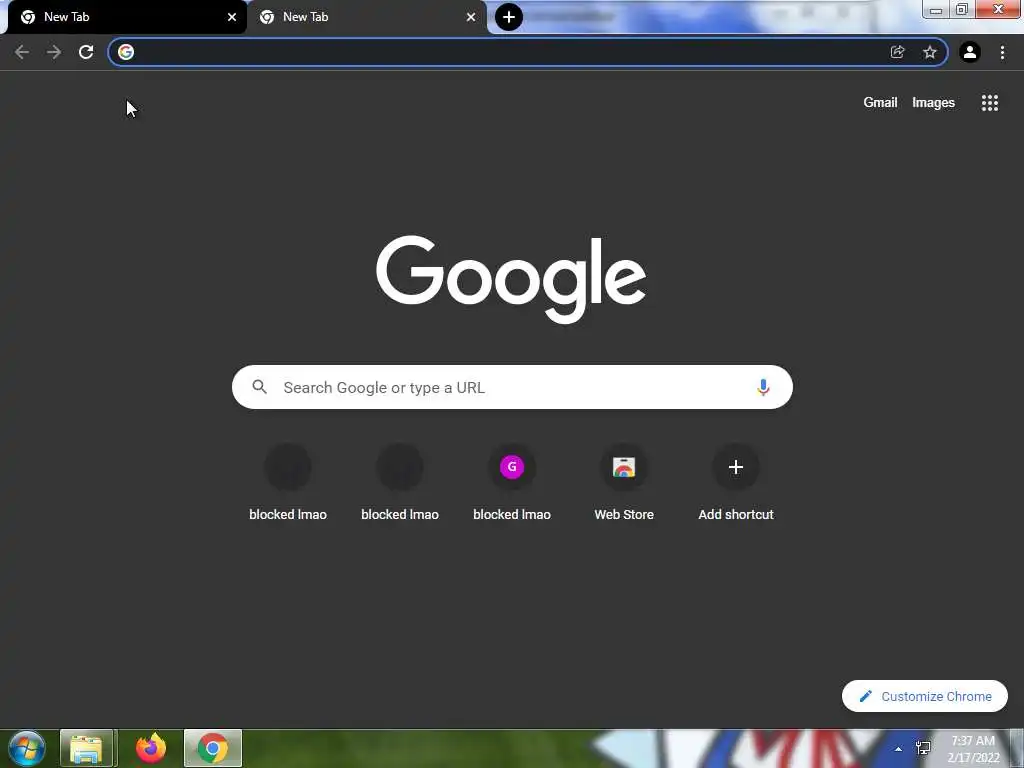
Task: Open Gmail link
Action: point(880,103)
